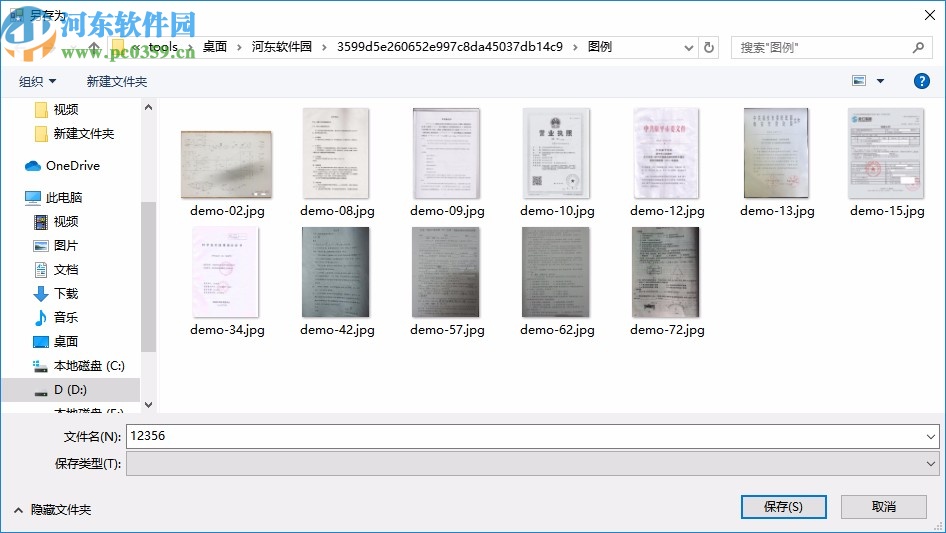Click the refresh button beside address bar

(709, 47)
